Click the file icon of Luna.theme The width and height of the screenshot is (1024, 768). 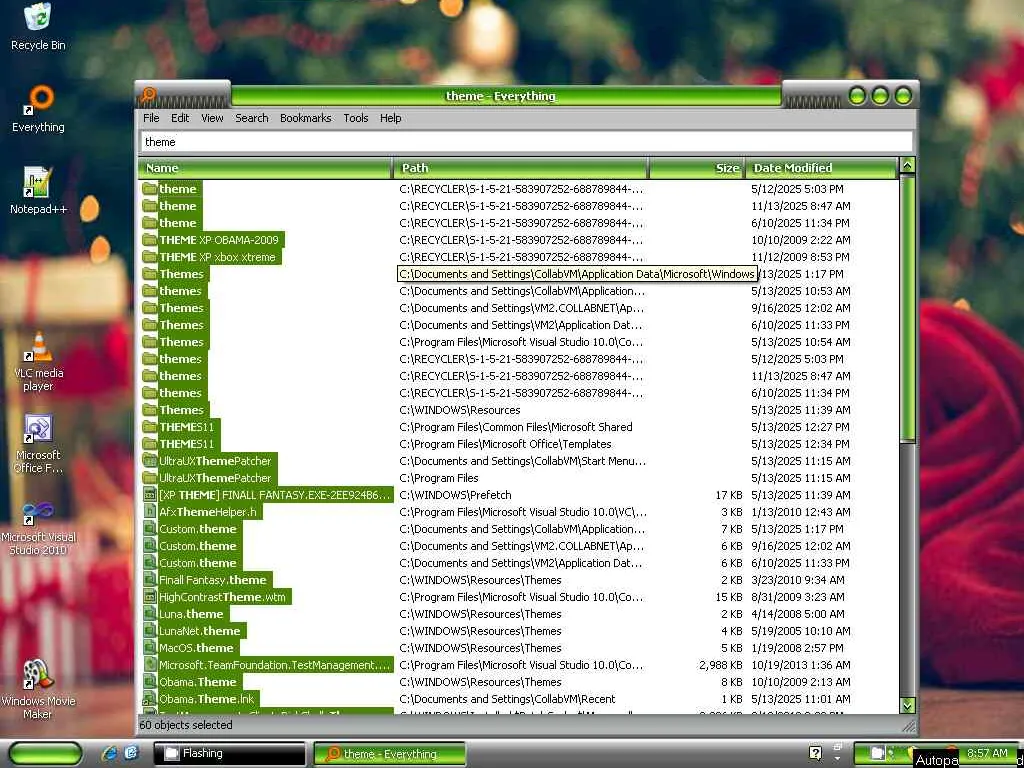[150, 613]
